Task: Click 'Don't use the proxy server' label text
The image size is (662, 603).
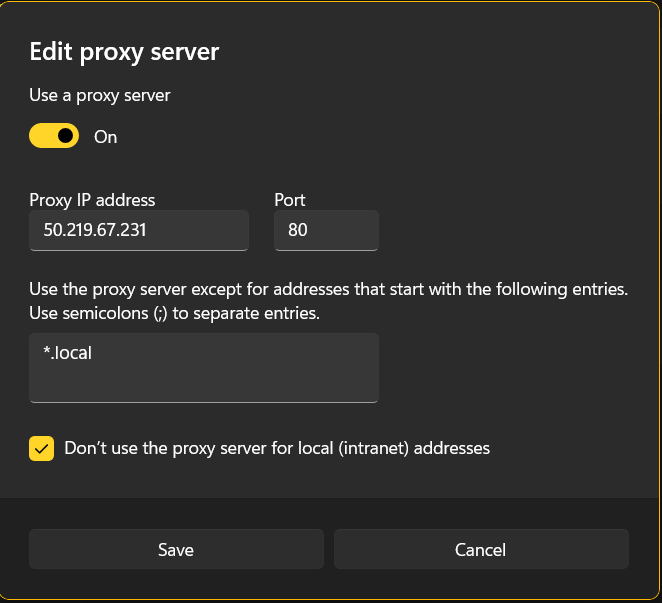Action: click(x=277, y=448)
